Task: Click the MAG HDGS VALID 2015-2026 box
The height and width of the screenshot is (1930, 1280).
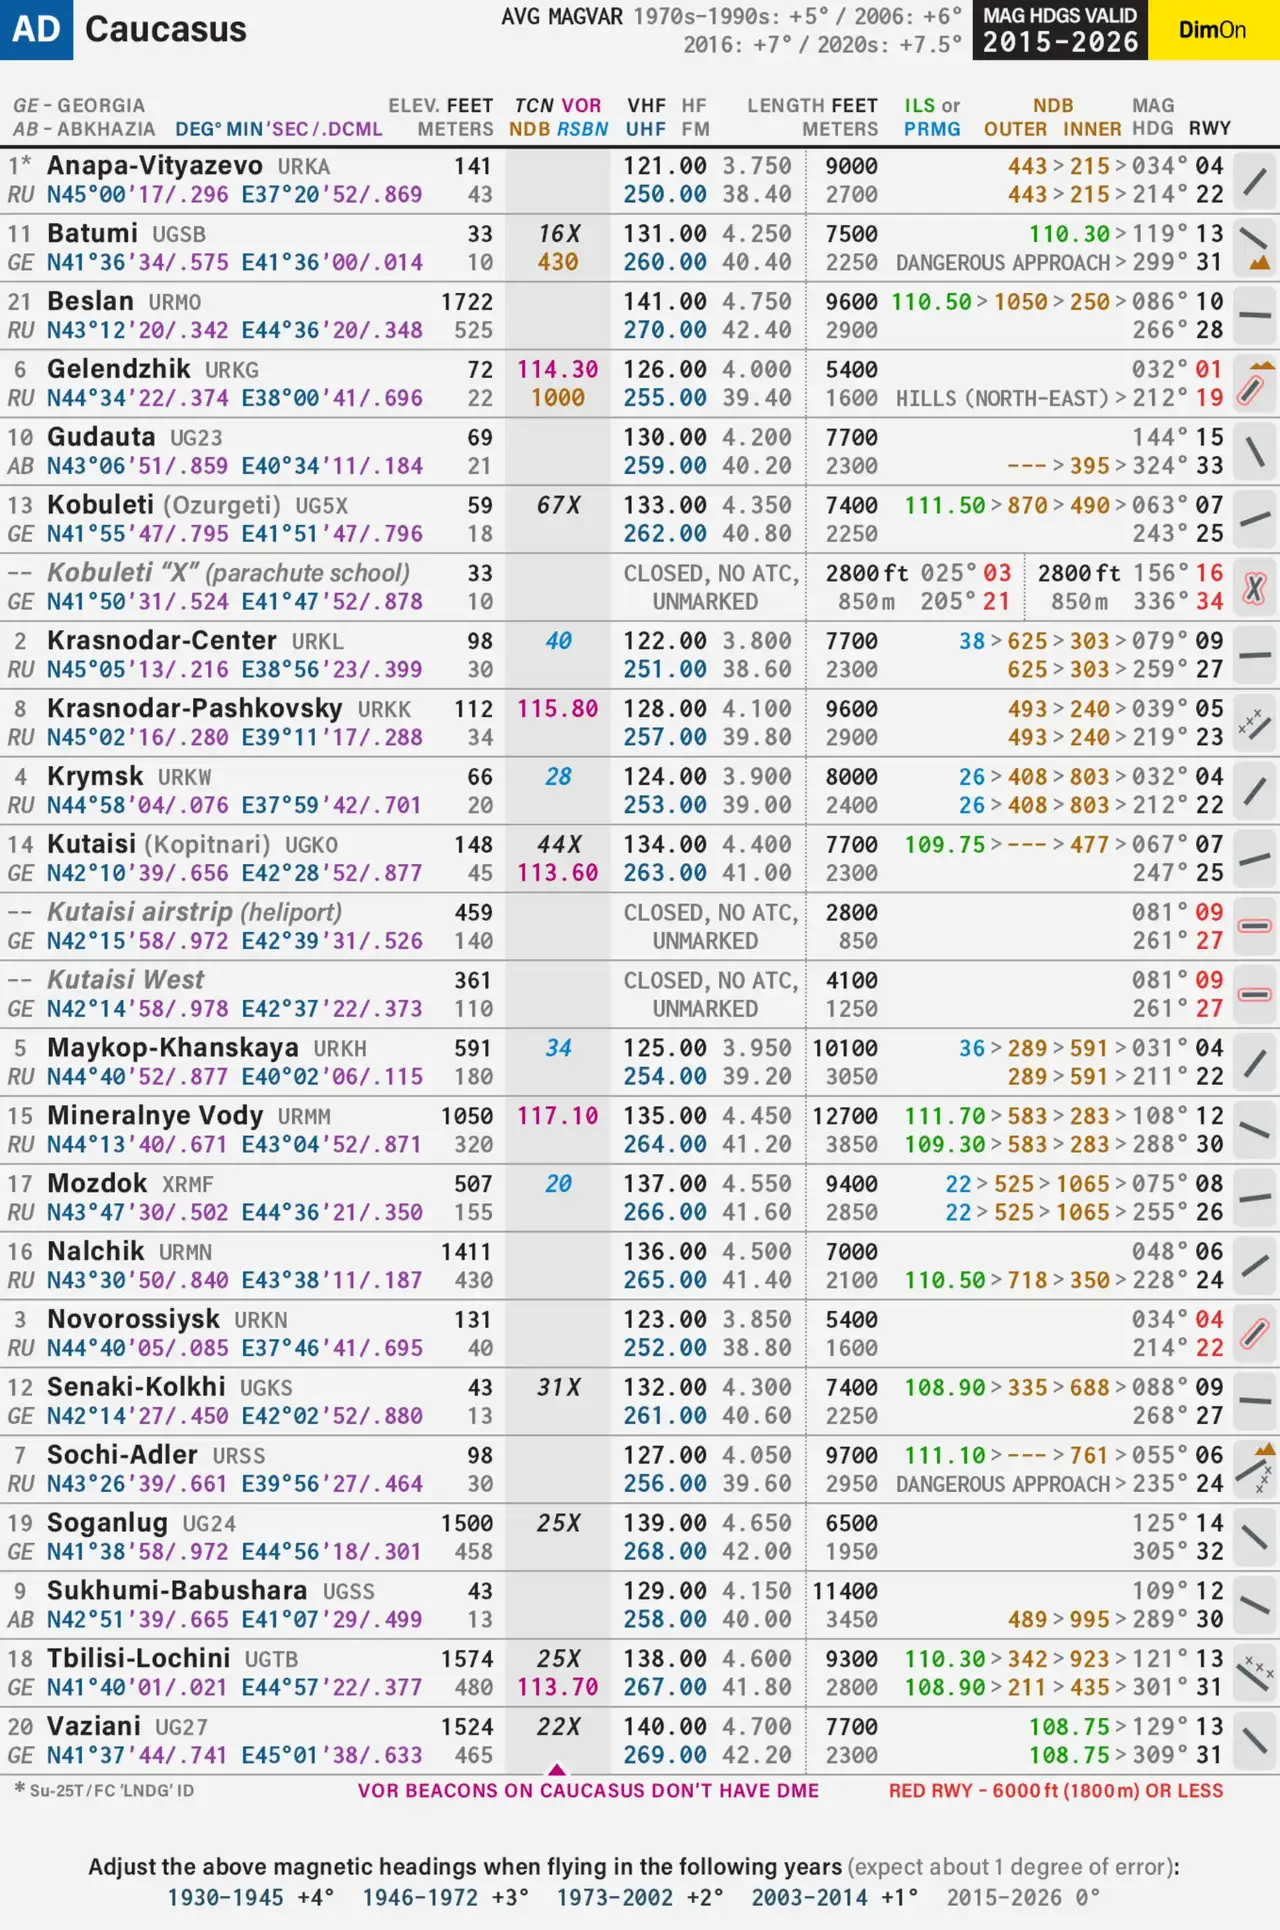Action: (1060, 30)
